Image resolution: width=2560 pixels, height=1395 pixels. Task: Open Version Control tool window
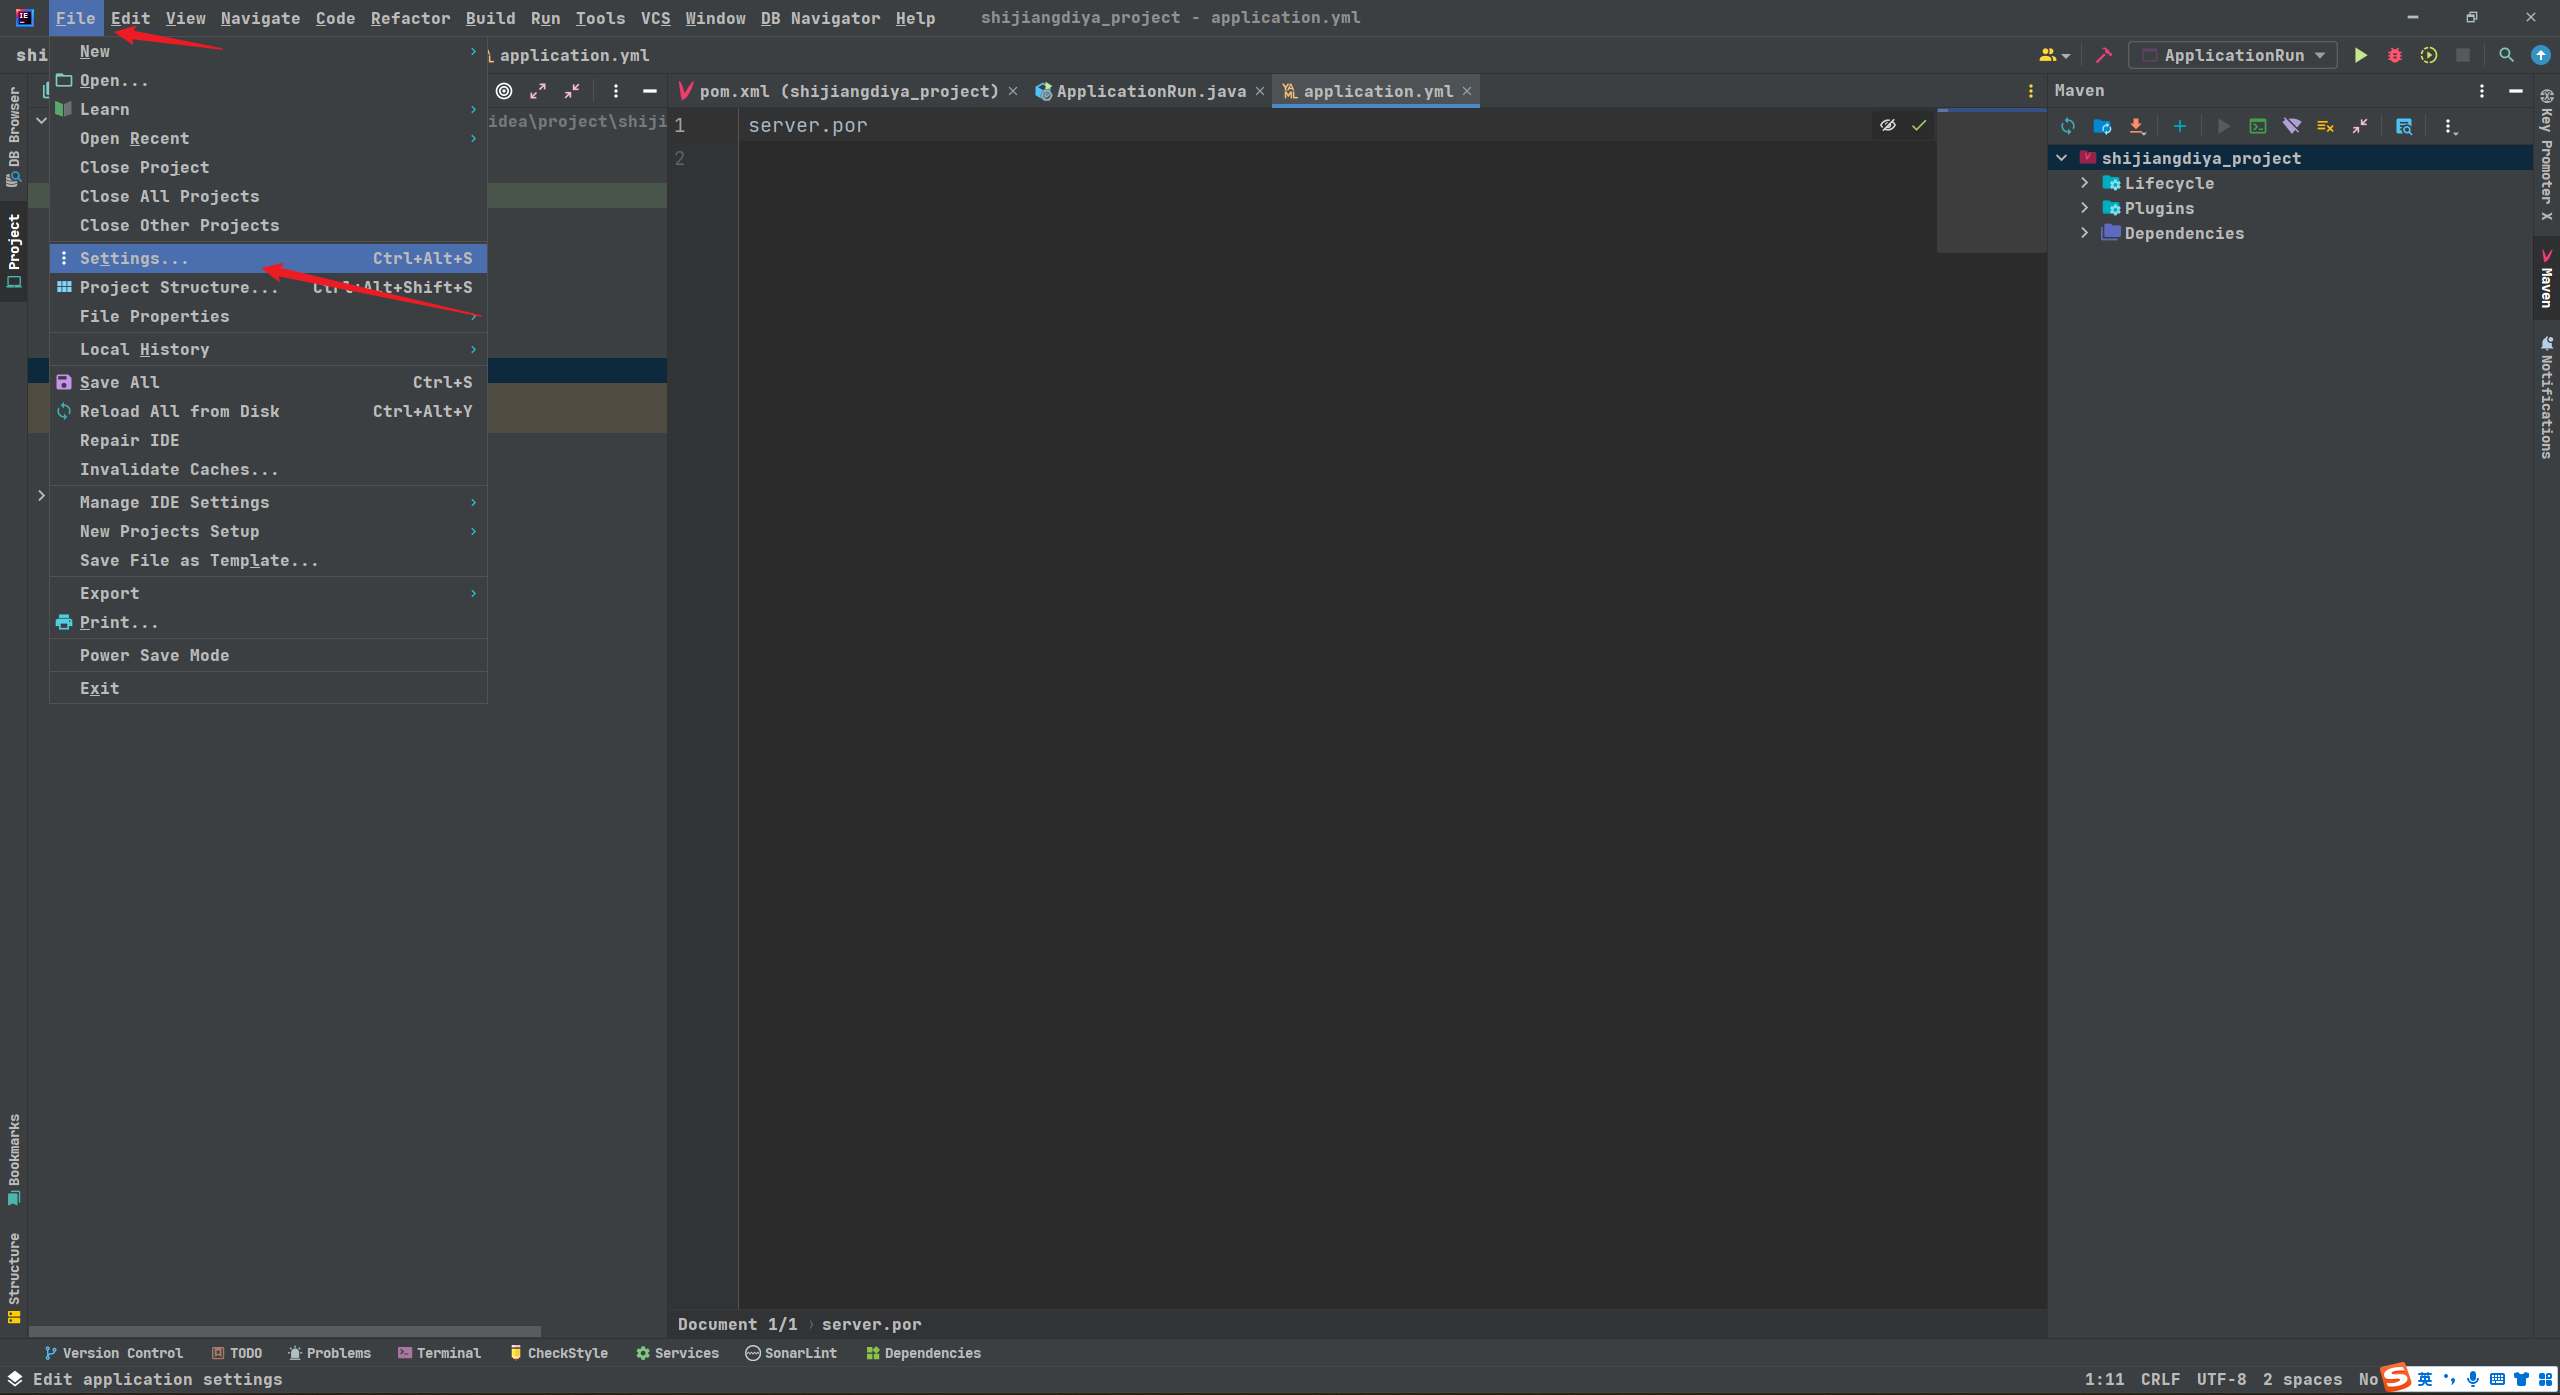click(113, 1353)
